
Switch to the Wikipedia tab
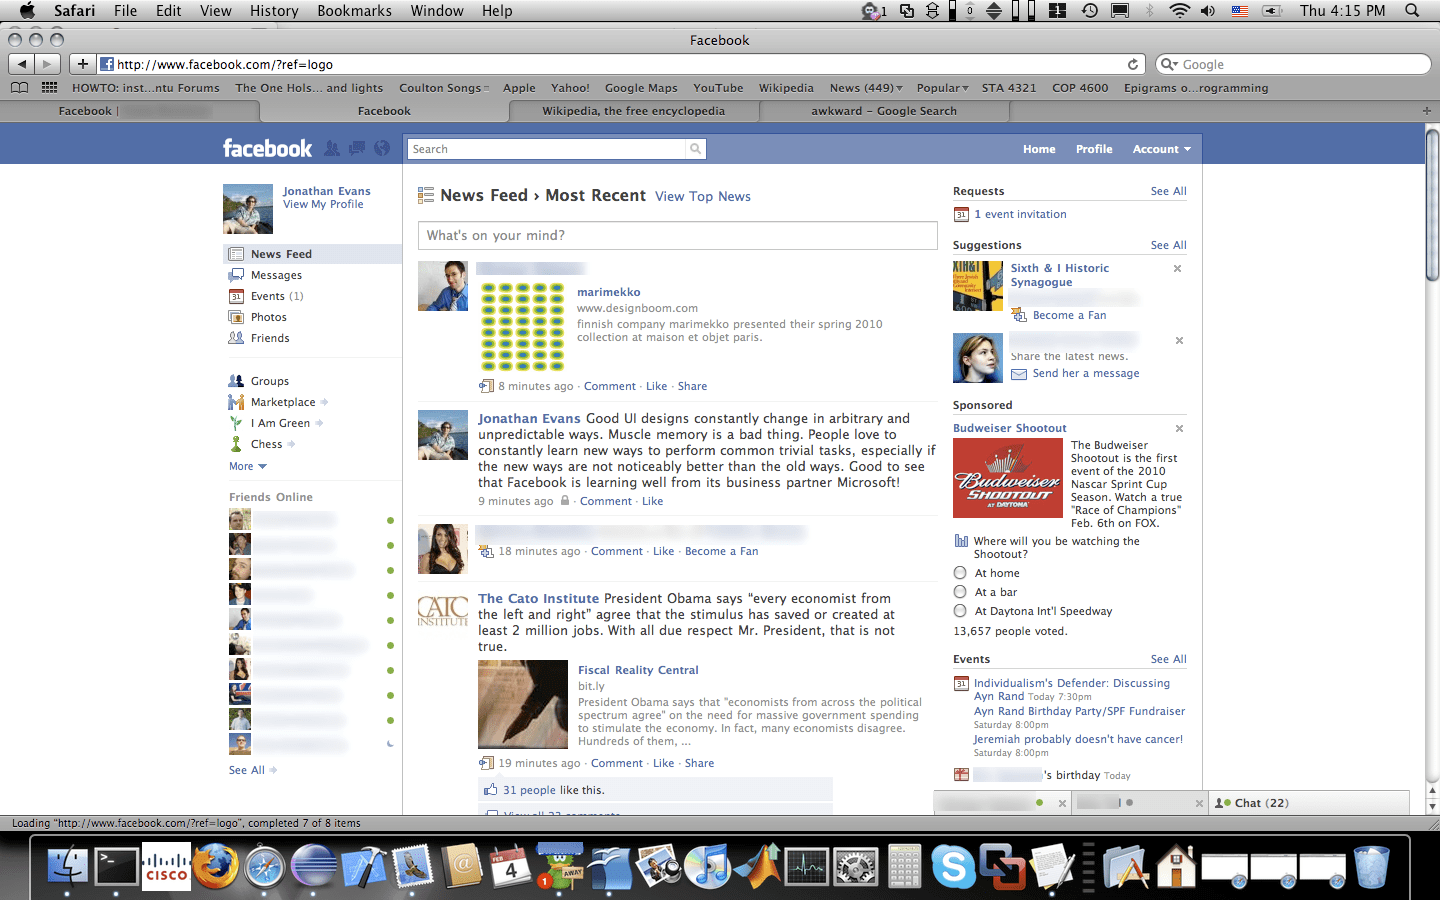click(634, 111)
